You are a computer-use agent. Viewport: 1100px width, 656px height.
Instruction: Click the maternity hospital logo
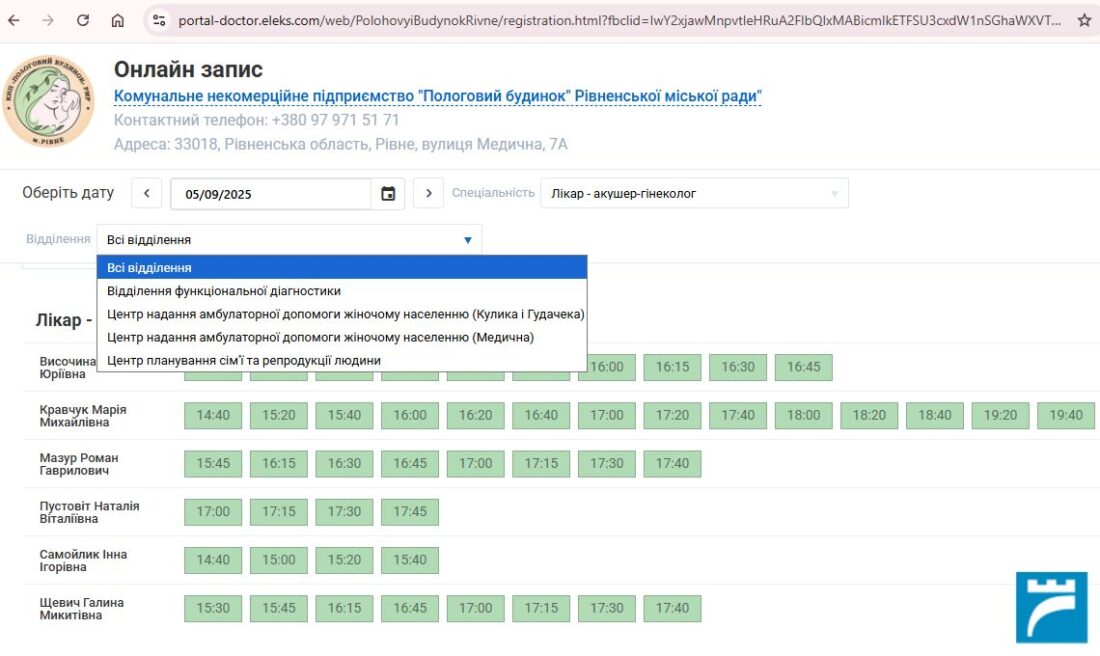click(x=48, y=101)
